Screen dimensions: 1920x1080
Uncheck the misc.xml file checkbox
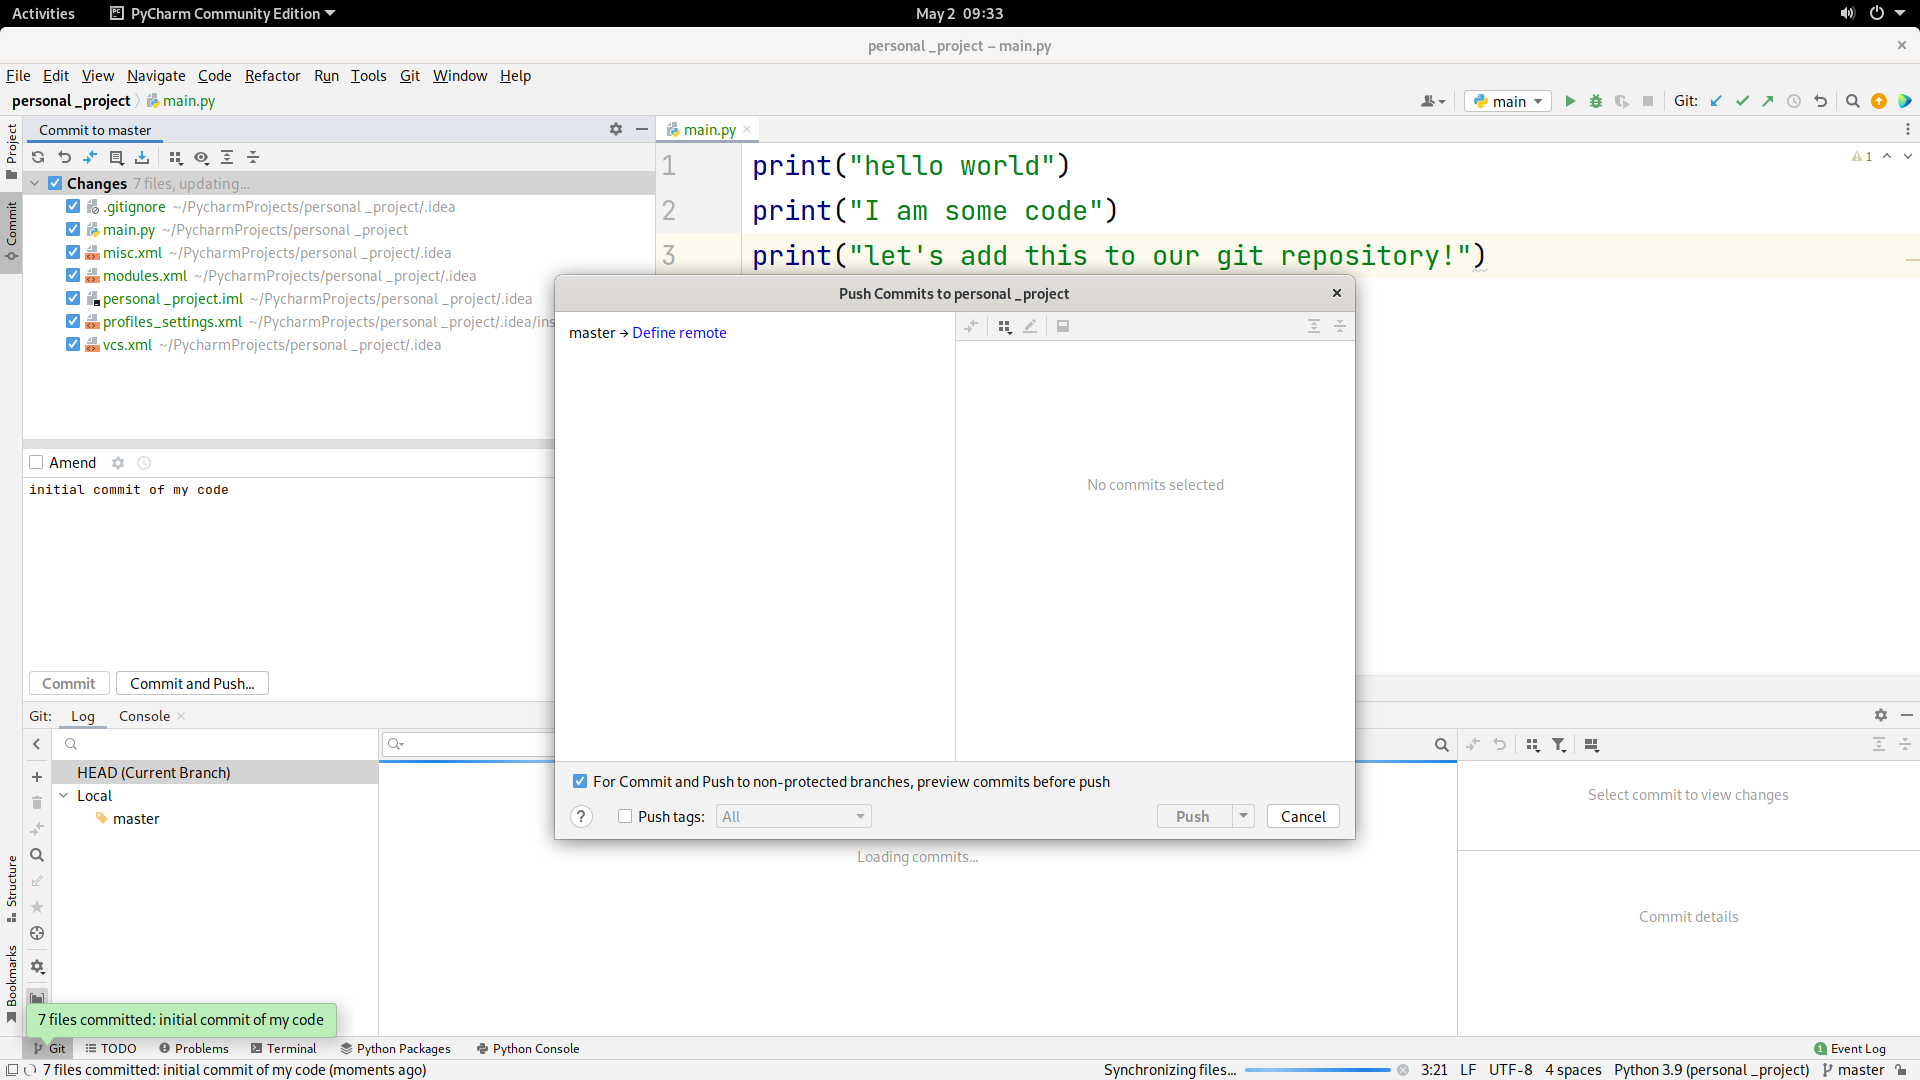point(73,252)
